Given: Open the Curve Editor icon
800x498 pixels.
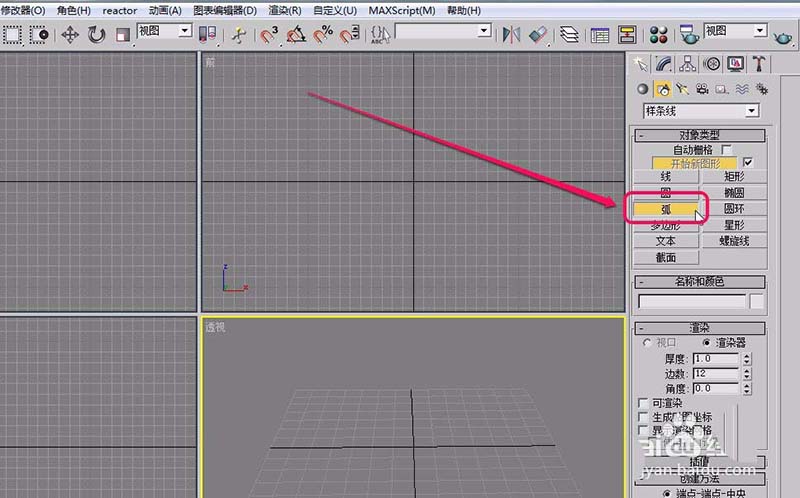Looking at the screenshot, I should (600, 35).
